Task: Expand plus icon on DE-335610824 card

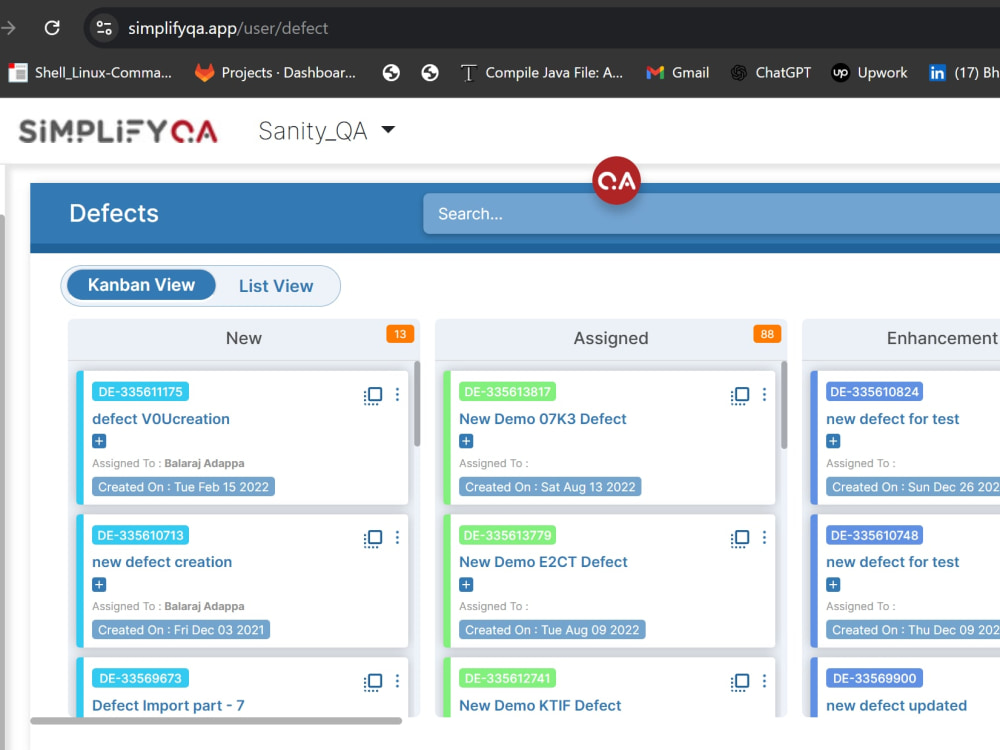Action: pyautogui.click(x=833, y=441)
